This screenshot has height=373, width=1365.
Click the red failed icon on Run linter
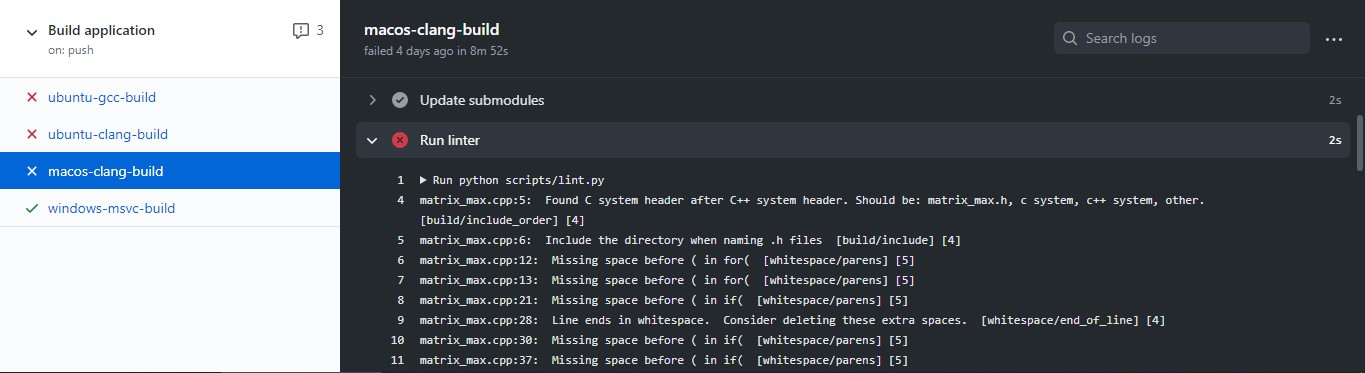[x=400, y=140]
